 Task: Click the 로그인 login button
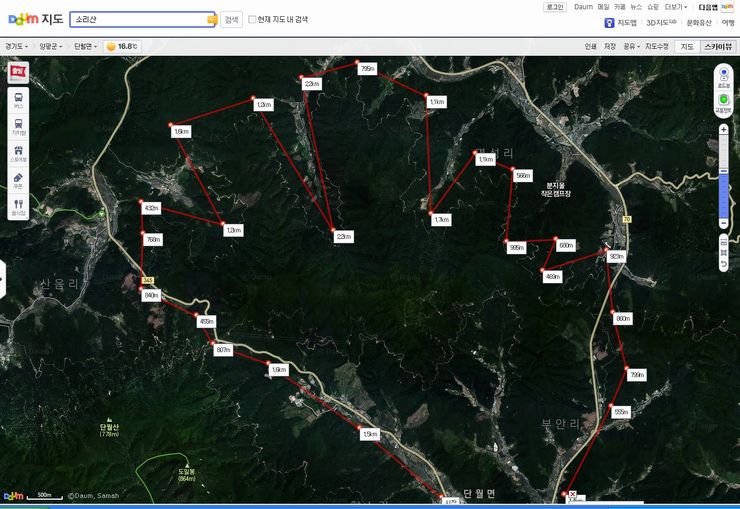point(555,7)
